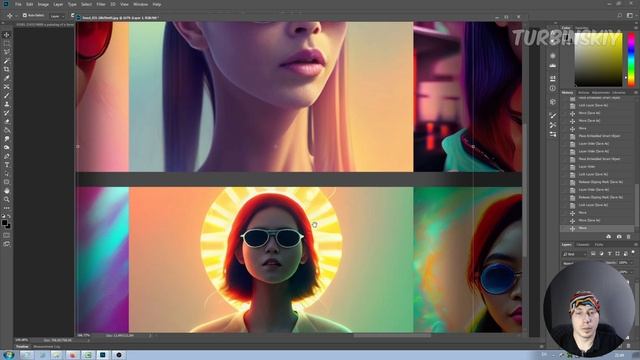The width and height of the screenshot is (640, 360).
Task: Open the Image menu
Action: [x=43, y=4]
